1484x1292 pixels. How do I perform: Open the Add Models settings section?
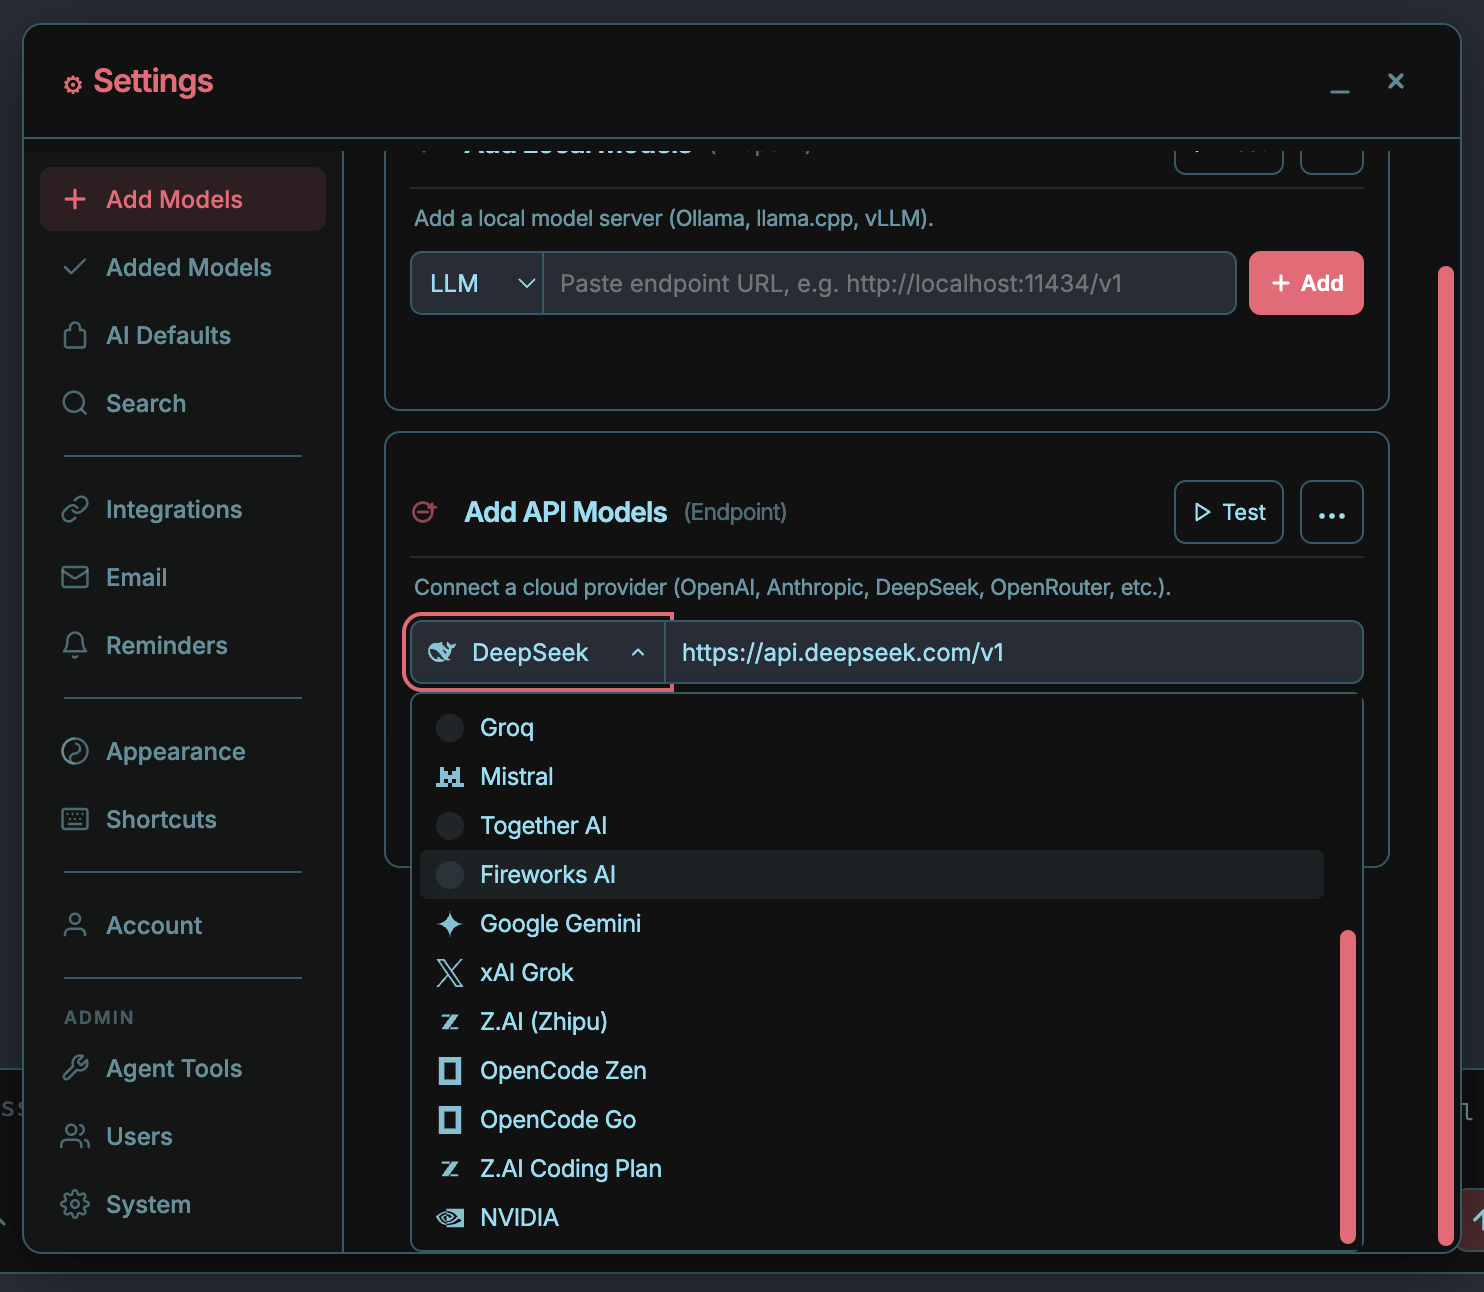pyautogui.click(x=183, y=199)
